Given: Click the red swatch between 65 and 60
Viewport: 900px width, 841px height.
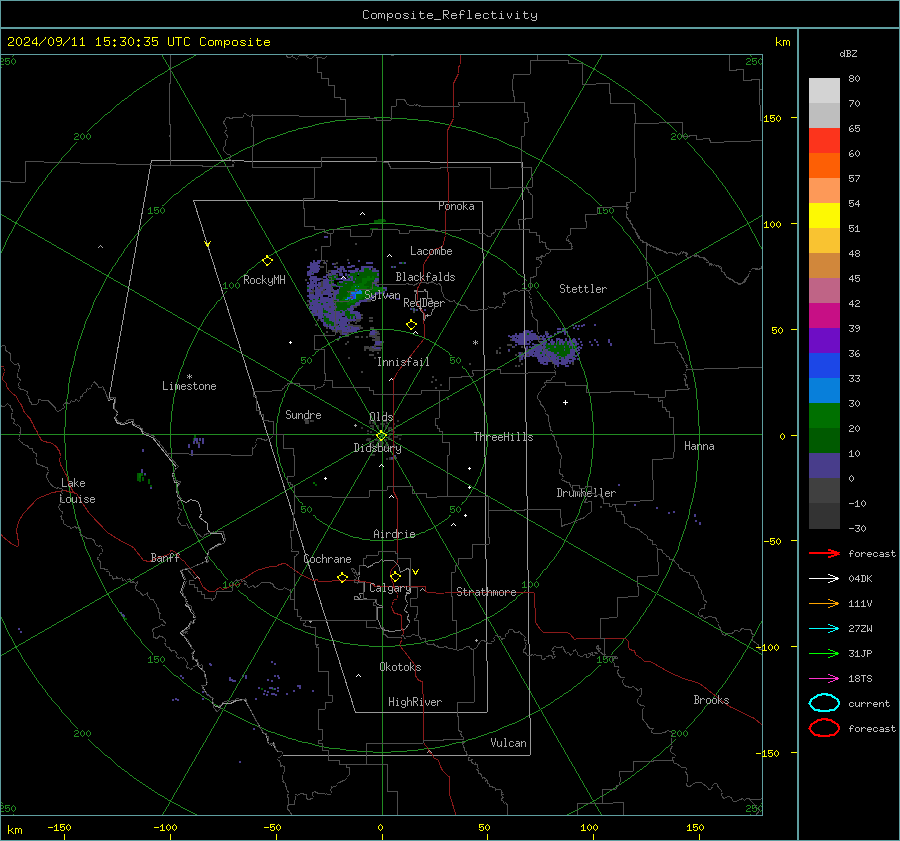Looking at the screenshot, I should click(x=824, y=141).
